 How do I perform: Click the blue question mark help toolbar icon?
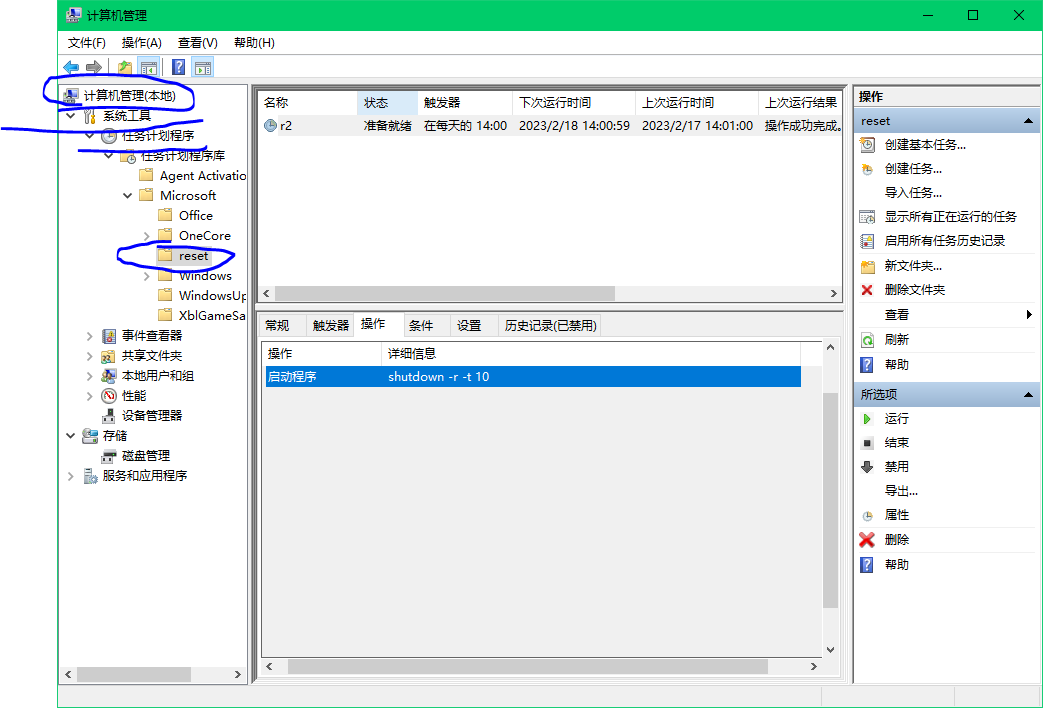(x=178, y=67)
